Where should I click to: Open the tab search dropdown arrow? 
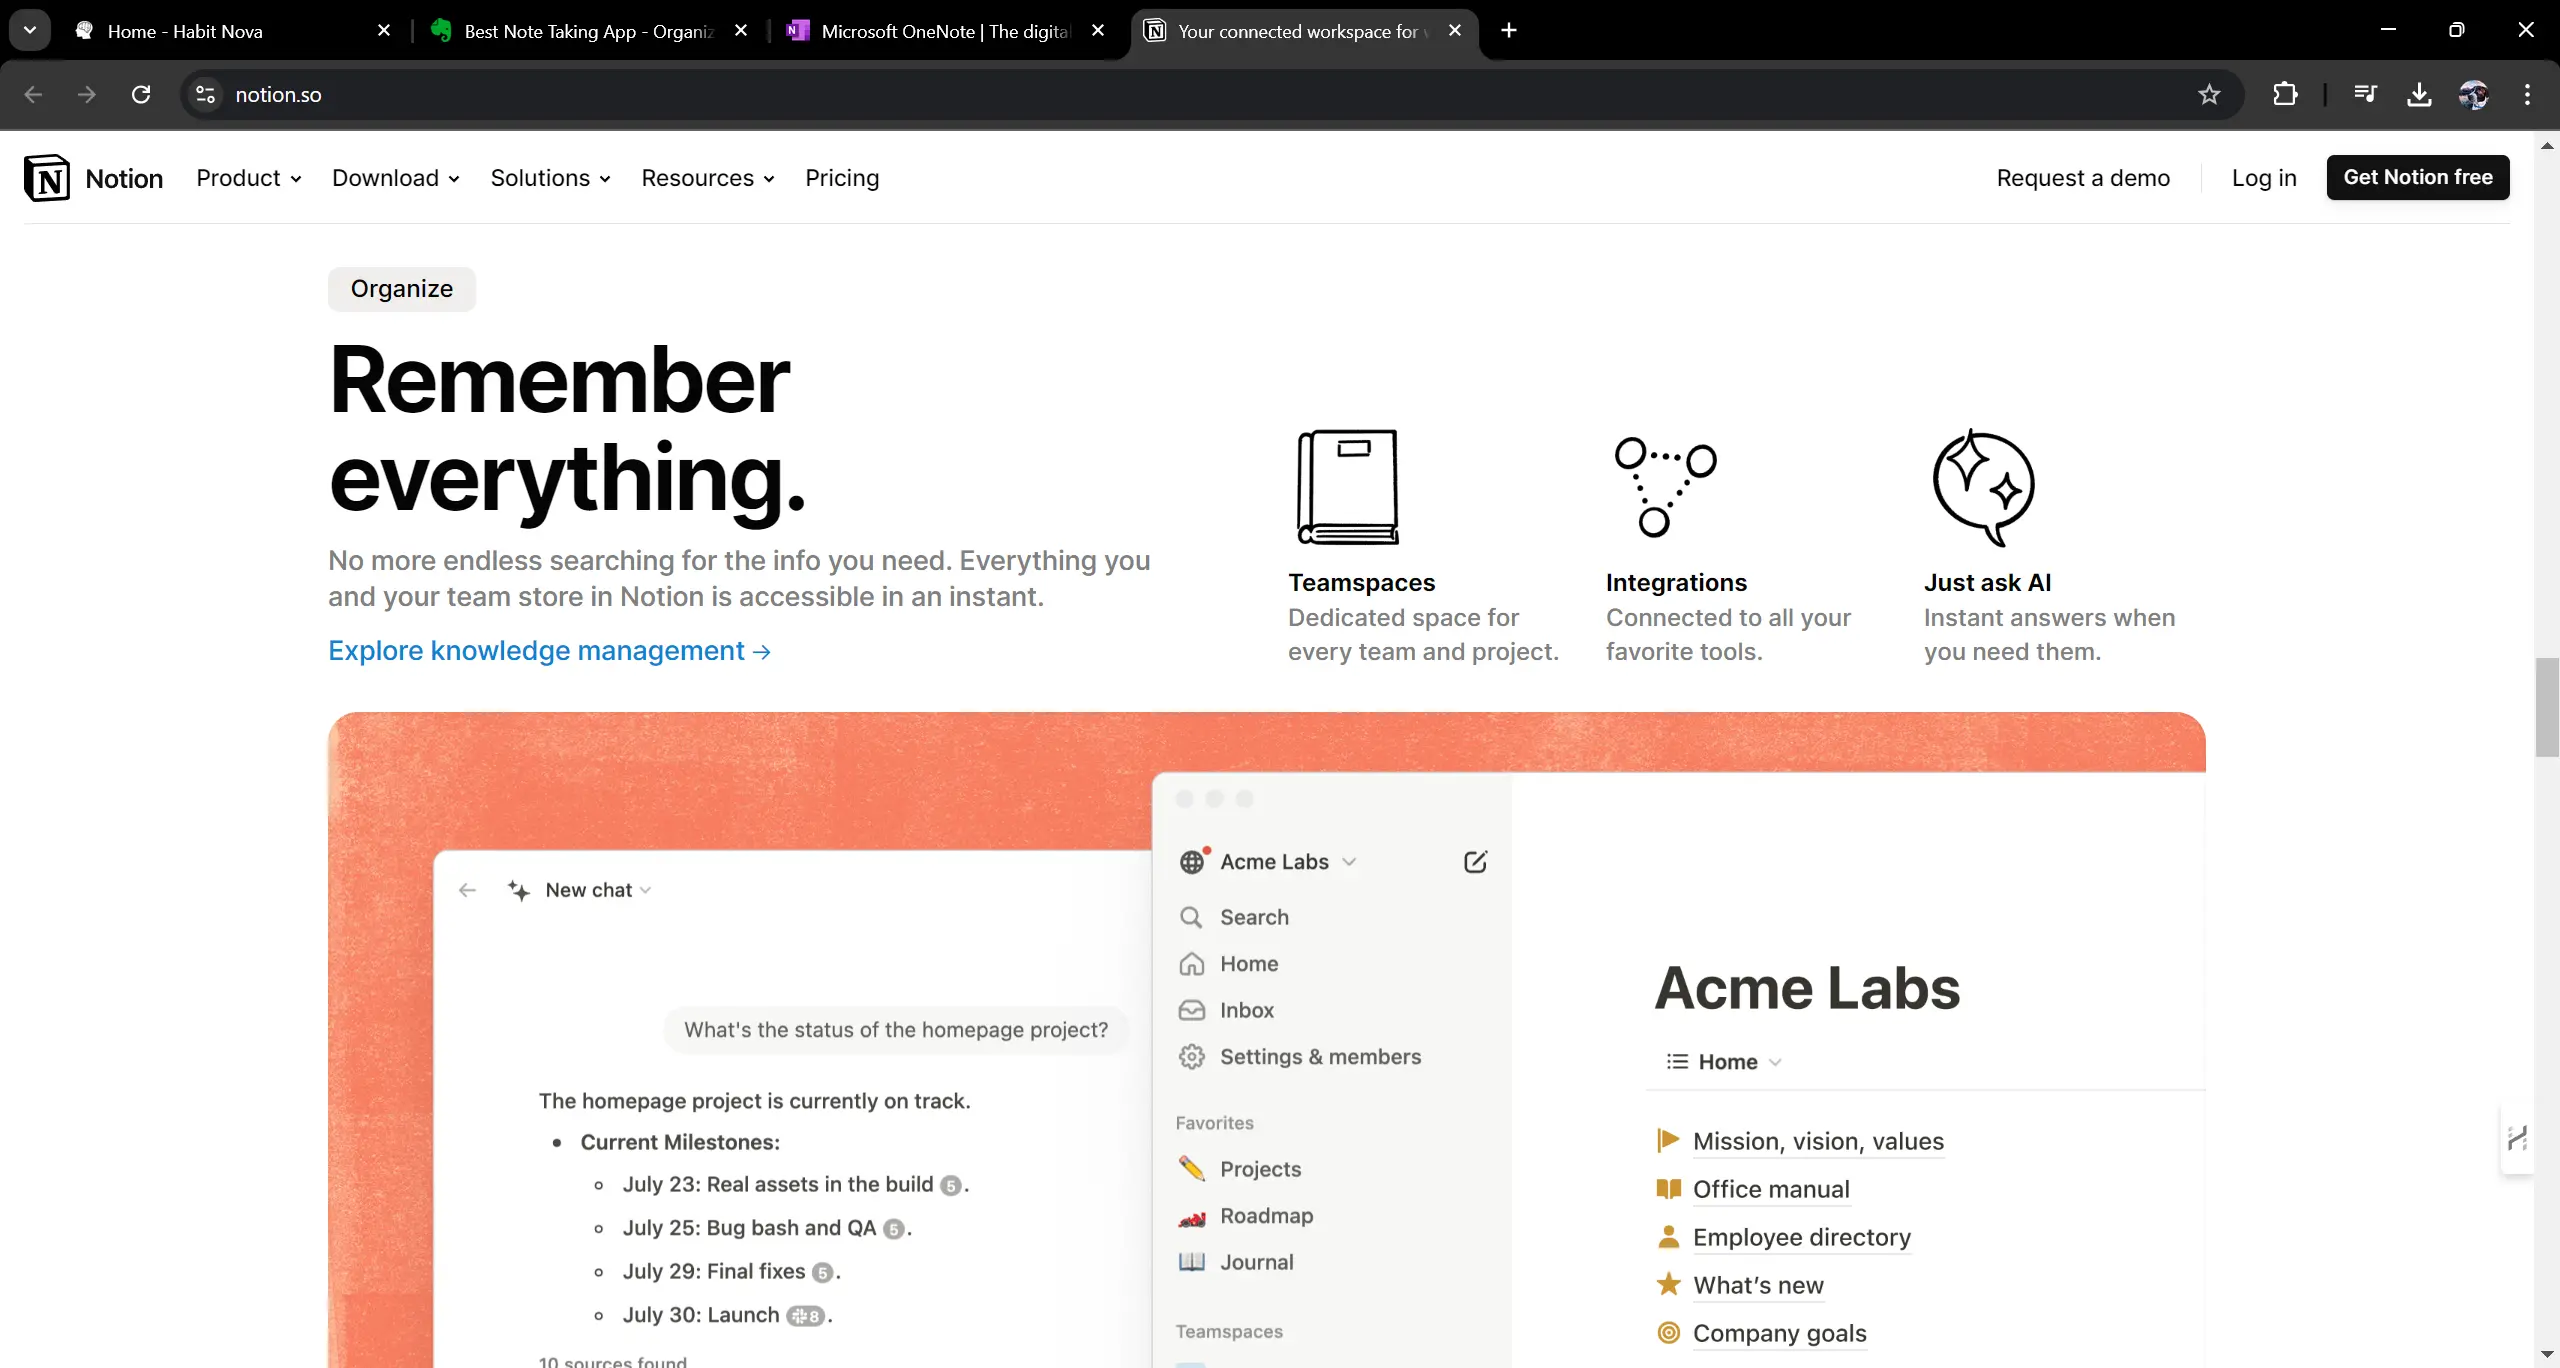coord(30,30)
